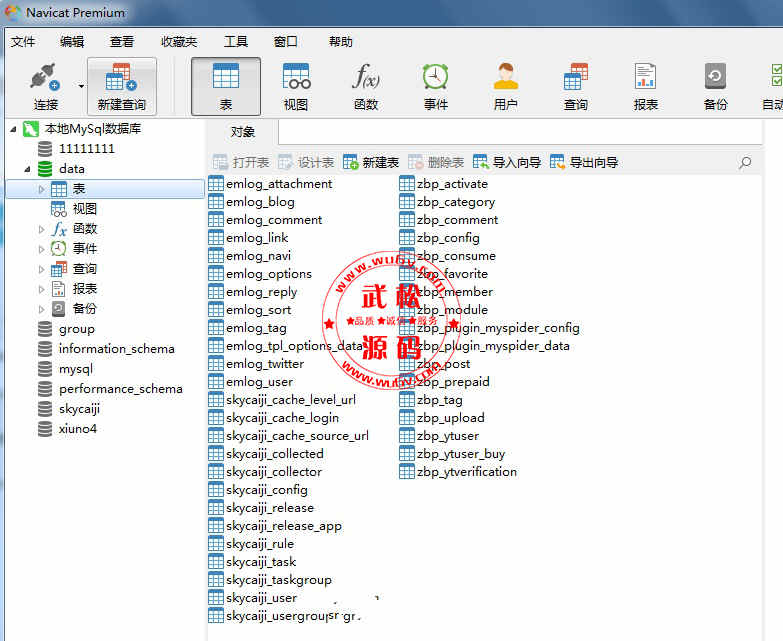Expand the 函数 tree node arrow
The image size is (783, 641).
click(41, 229)
